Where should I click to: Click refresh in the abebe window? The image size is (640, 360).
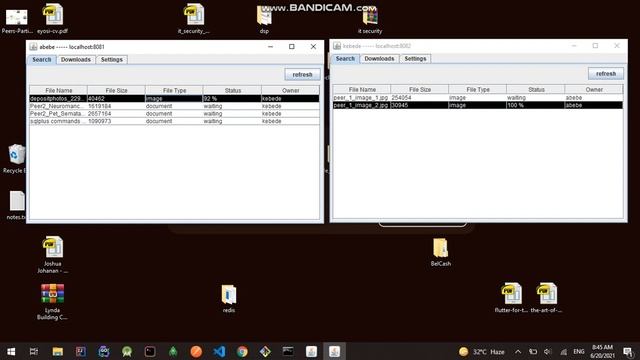(302, 75)
